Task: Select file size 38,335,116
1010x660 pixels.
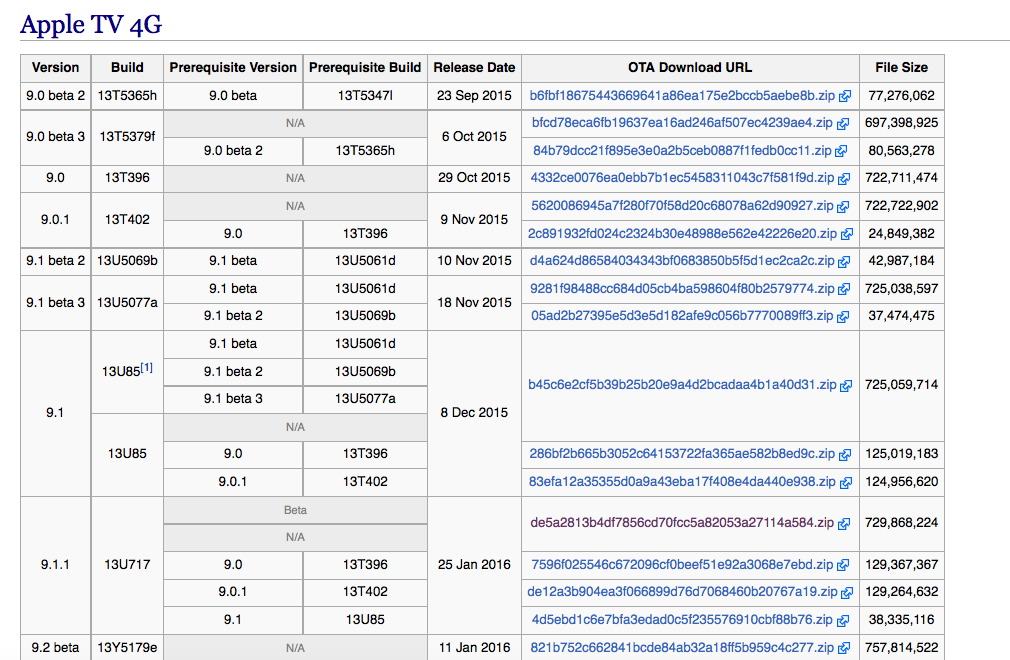Action: (901, 619)
